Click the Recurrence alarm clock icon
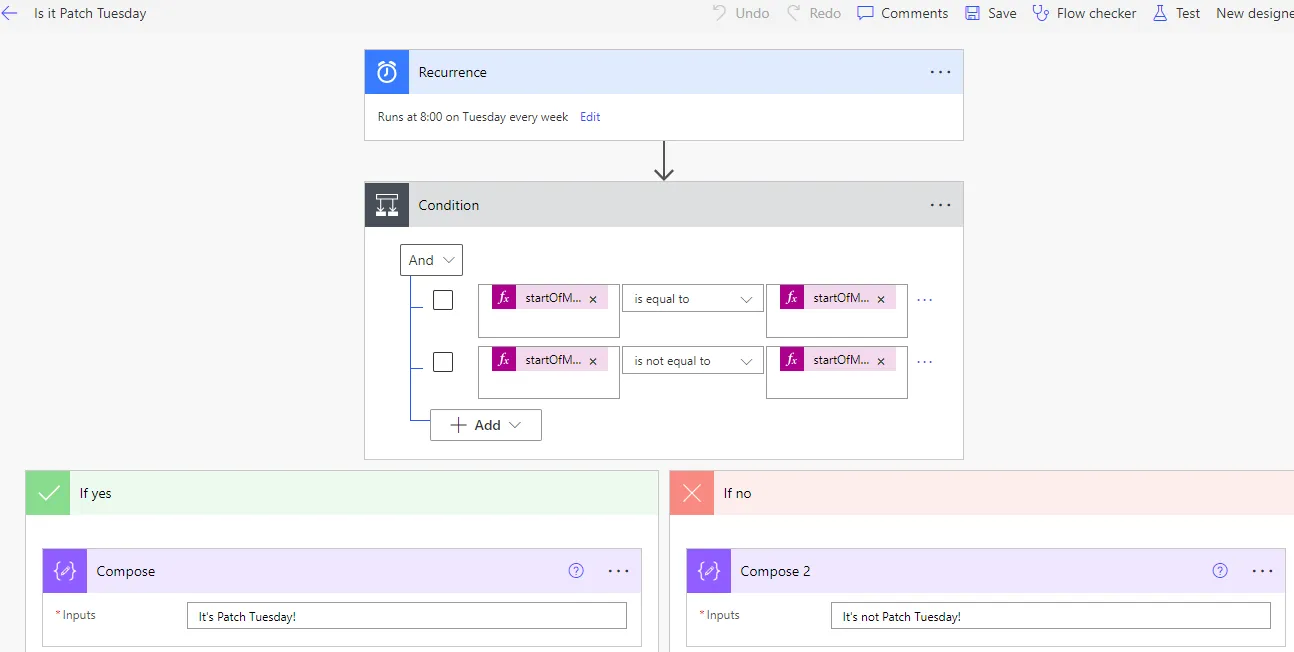The width and height of the screenshot is (1294, 652). click(387, 72)
